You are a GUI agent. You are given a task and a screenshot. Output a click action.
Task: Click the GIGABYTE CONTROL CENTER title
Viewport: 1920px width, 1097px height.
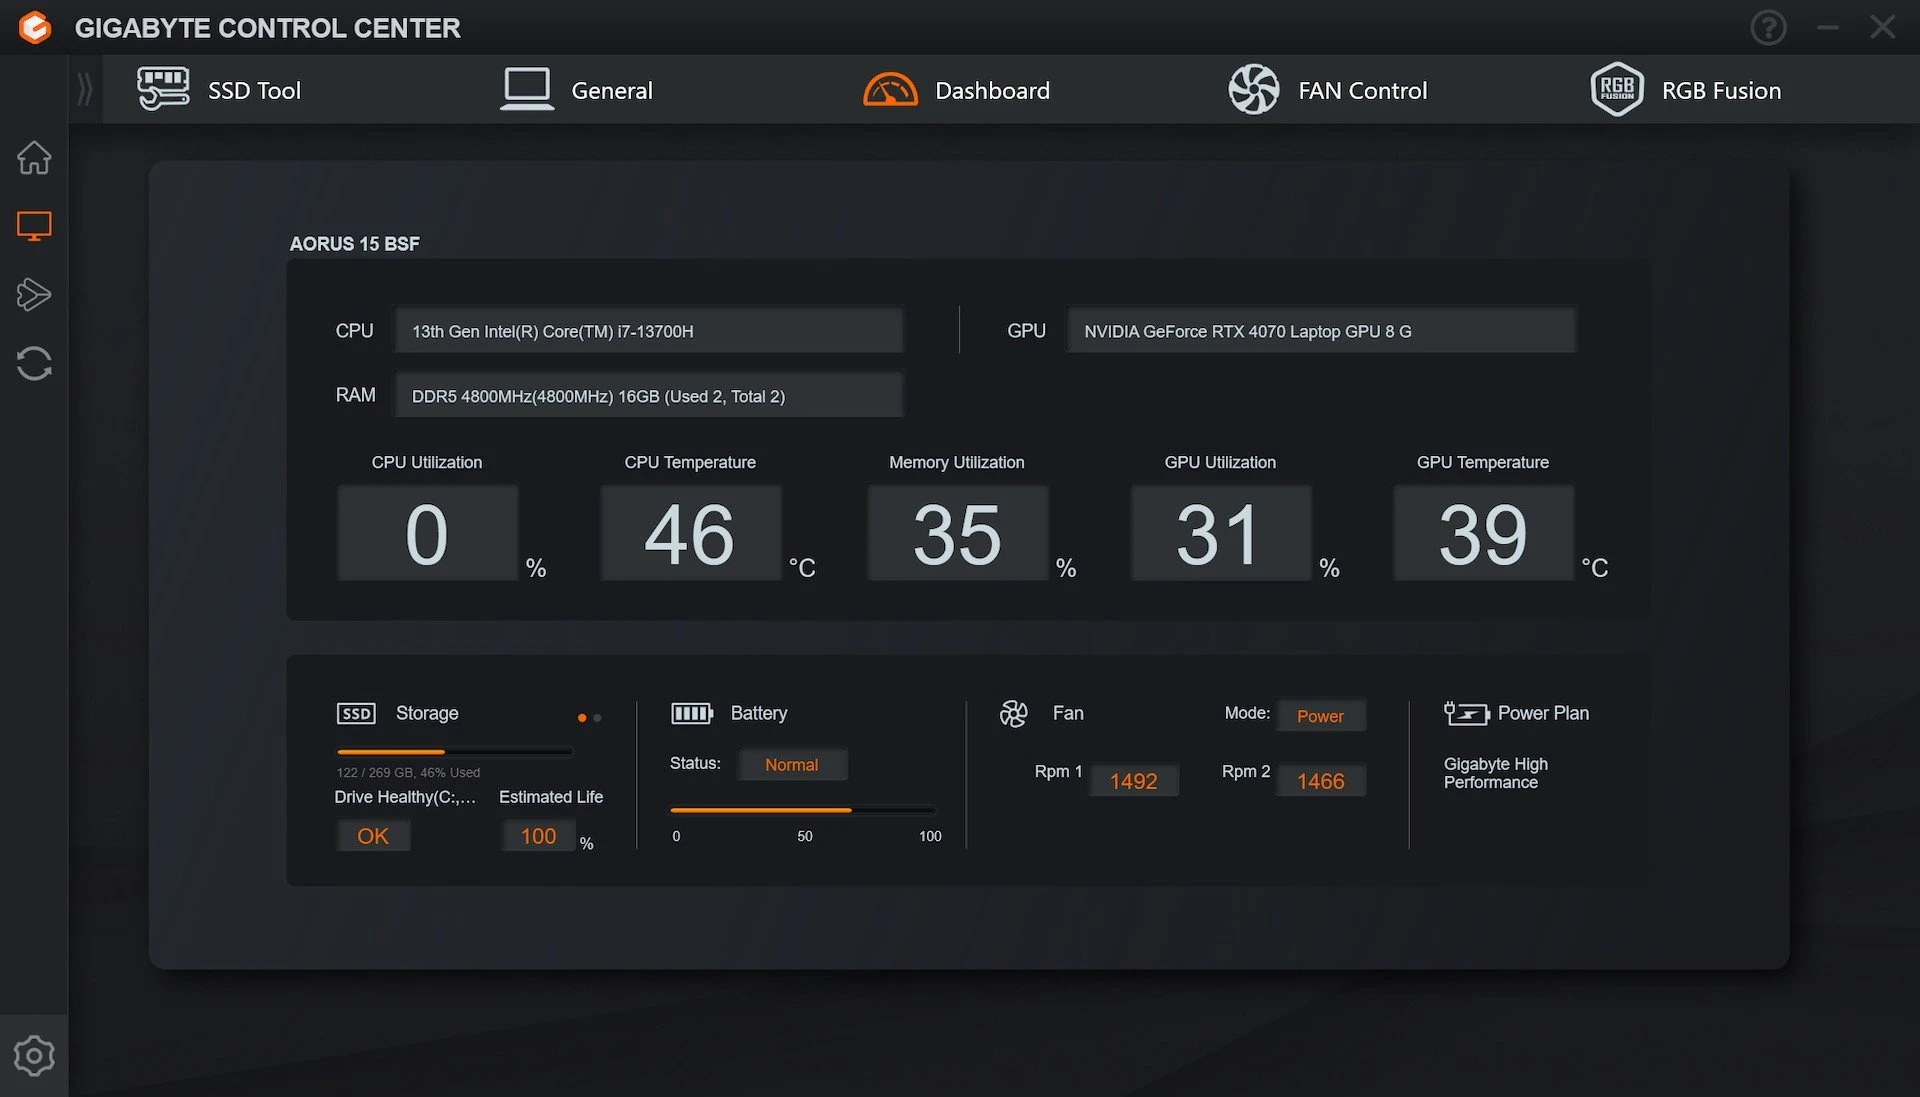pos(267,28)
